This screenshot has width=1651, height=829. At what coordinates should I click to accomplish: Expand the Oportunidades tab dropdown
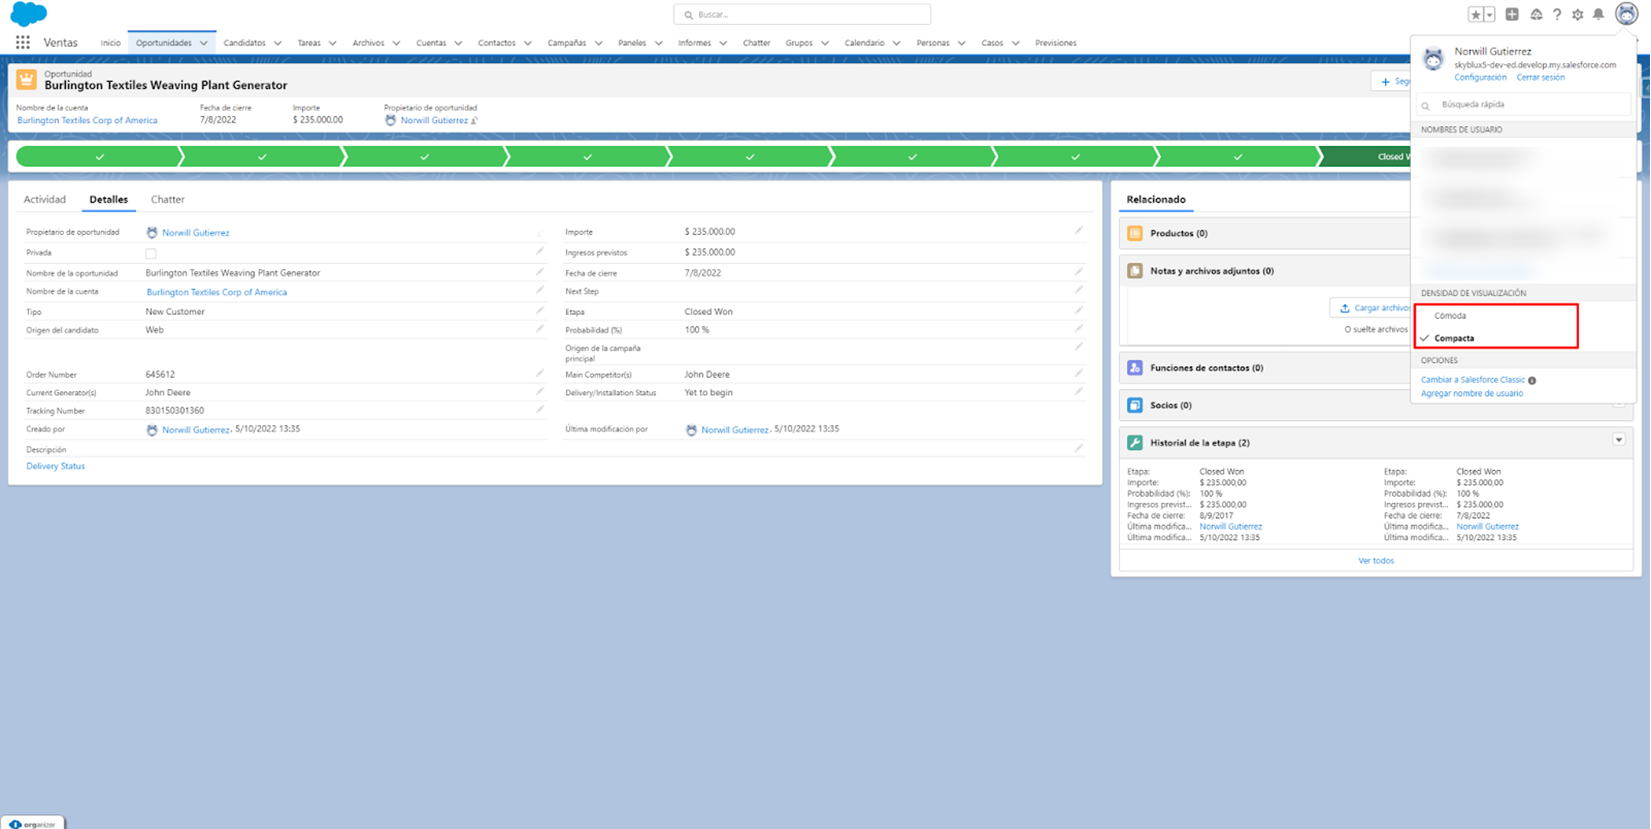[204, 43]
